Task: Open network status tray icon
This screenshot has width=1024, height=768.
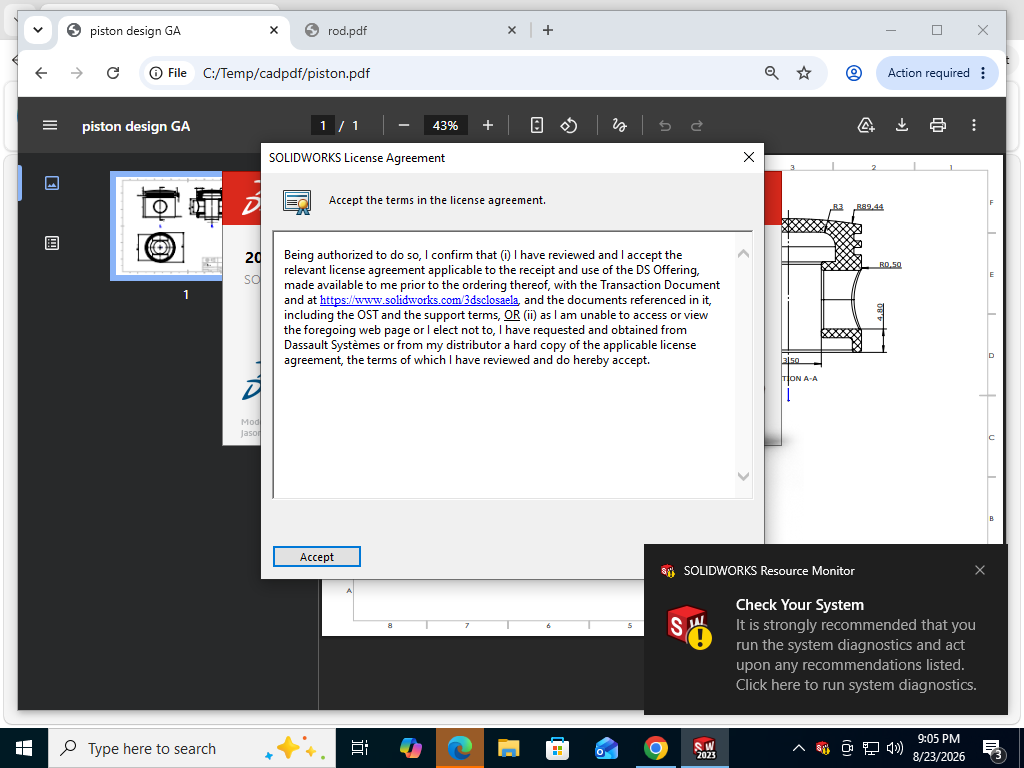Action: coord(871,748)
